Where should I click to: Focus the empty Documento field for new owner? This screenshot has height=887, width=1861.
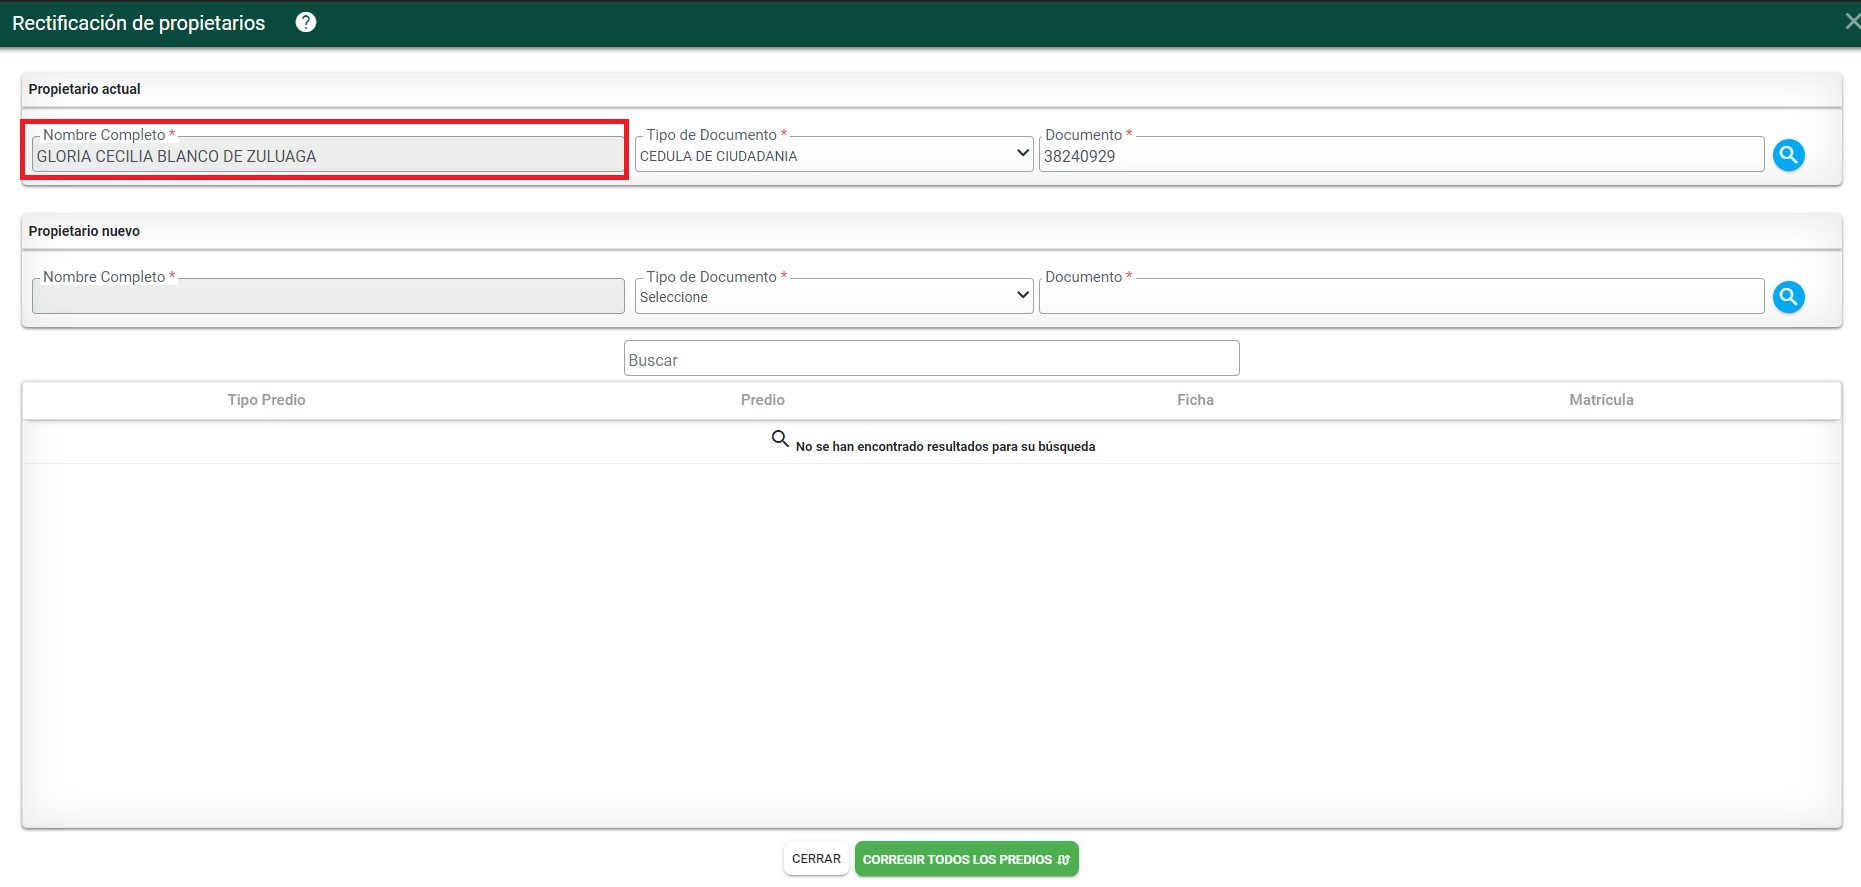pos(1400,297)
